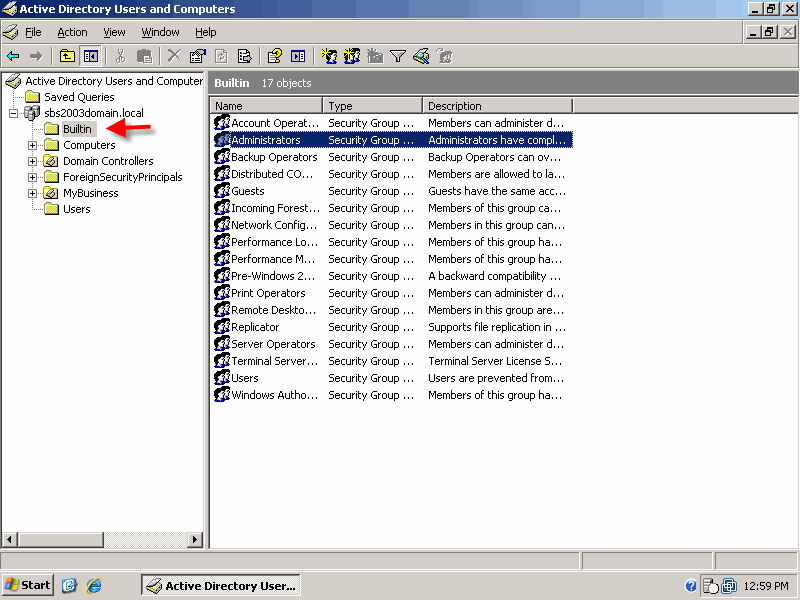Launch Internet Explorer from quick launch
Image resolution: width=800 pixels, height=600 pixels.
[94, 585]
